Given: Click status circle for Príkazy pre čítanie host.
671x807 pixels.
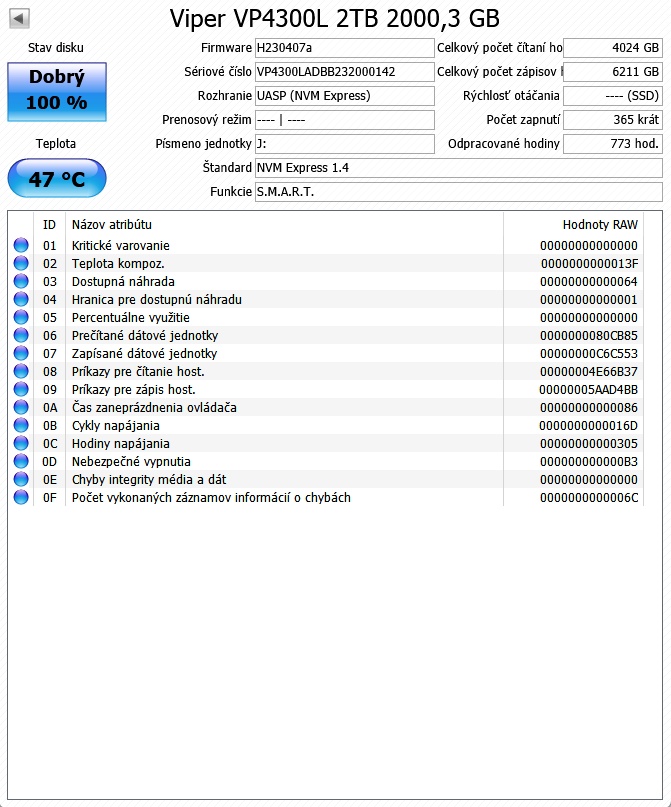Looking at the screenshot, I should coord(21,371).
